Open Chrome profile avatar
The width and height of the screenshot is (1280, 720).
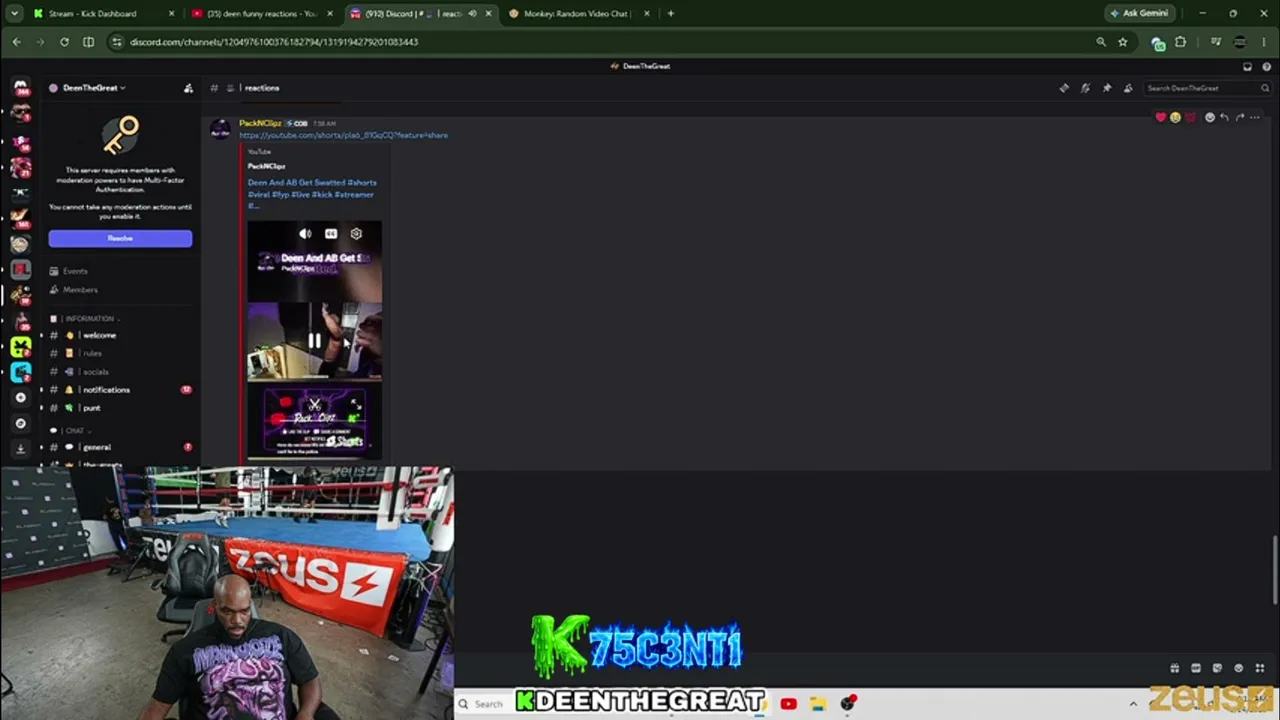pyautogui.click(x=1240, y=42)
